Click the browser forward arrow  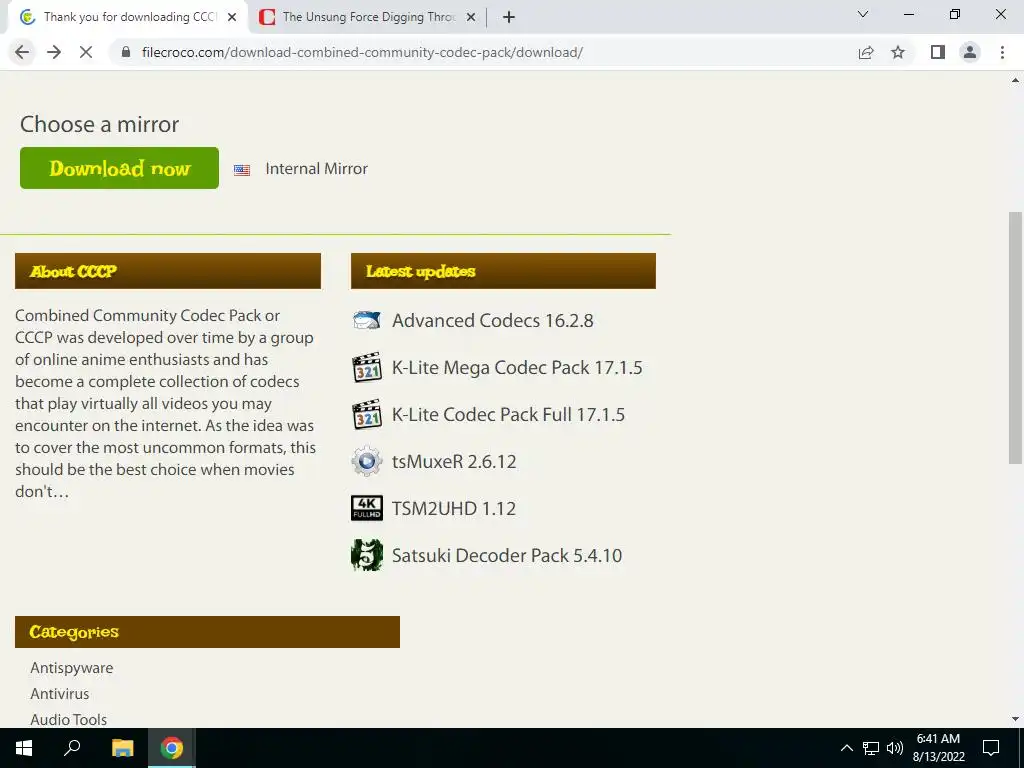click(x=54, y=52)
